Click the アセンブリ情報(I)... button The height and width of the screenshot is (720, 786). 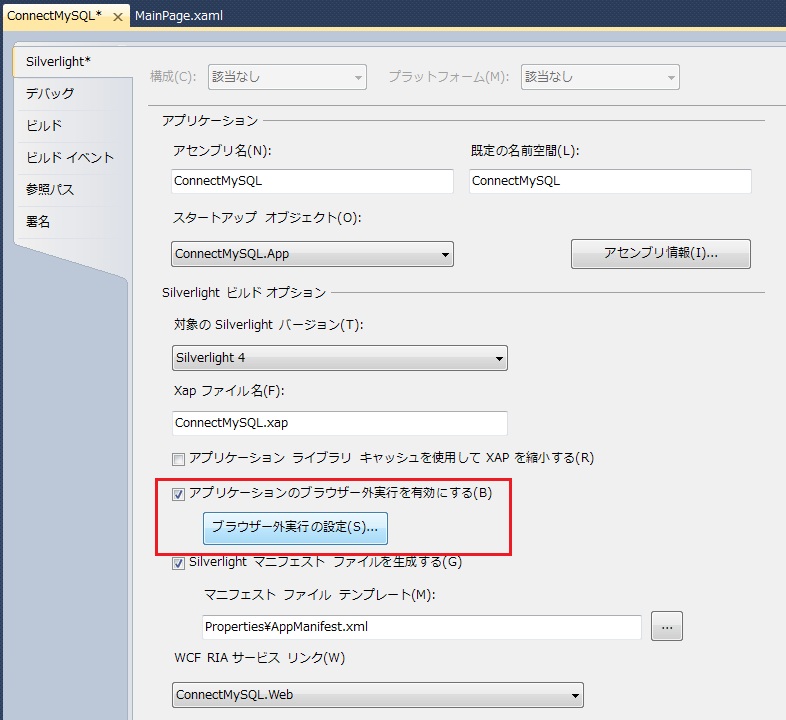(x=661, y=254)
